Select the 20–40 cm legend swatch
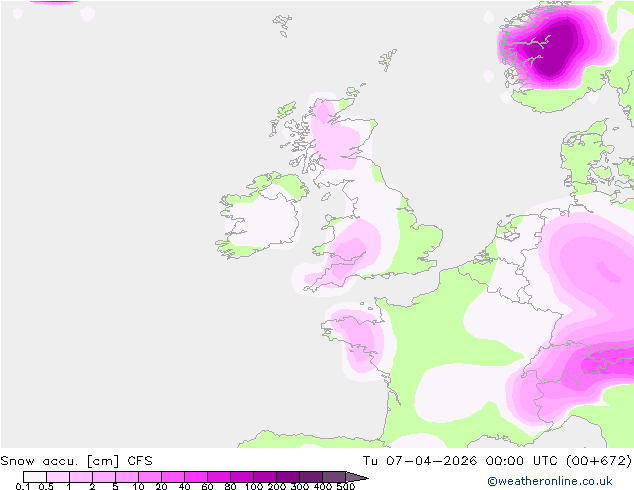 pos(173,477)
